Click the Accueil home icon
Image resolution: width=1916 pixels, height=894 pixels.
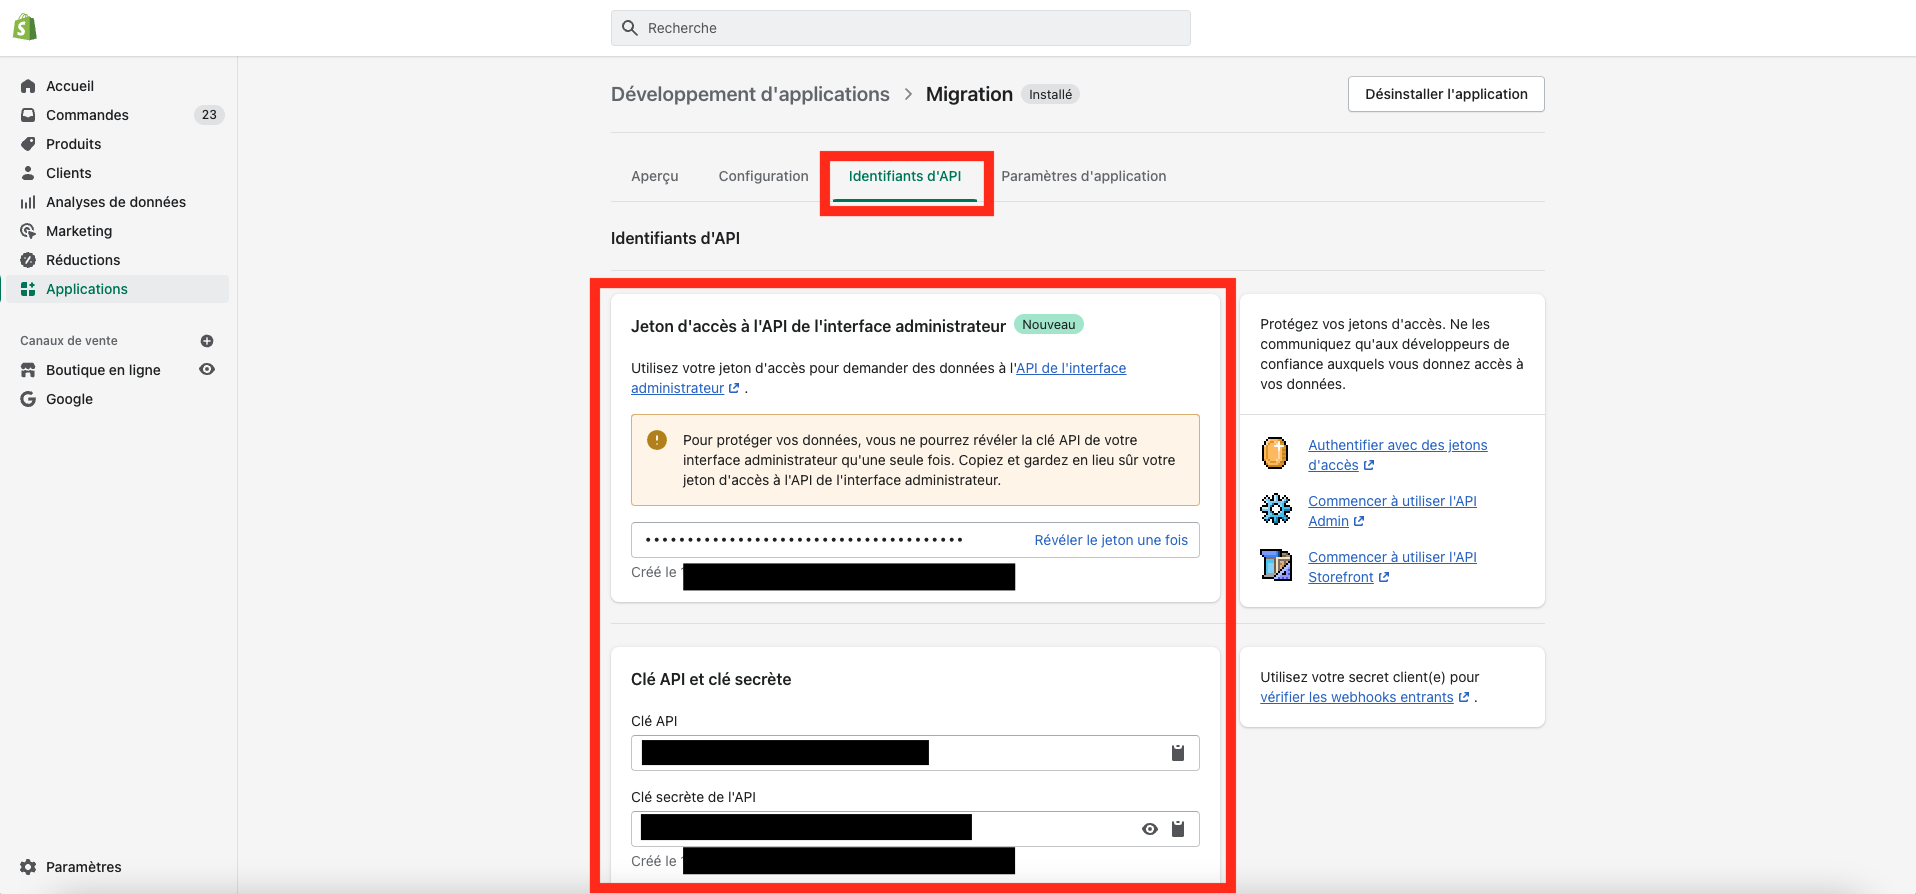(28, 86)
